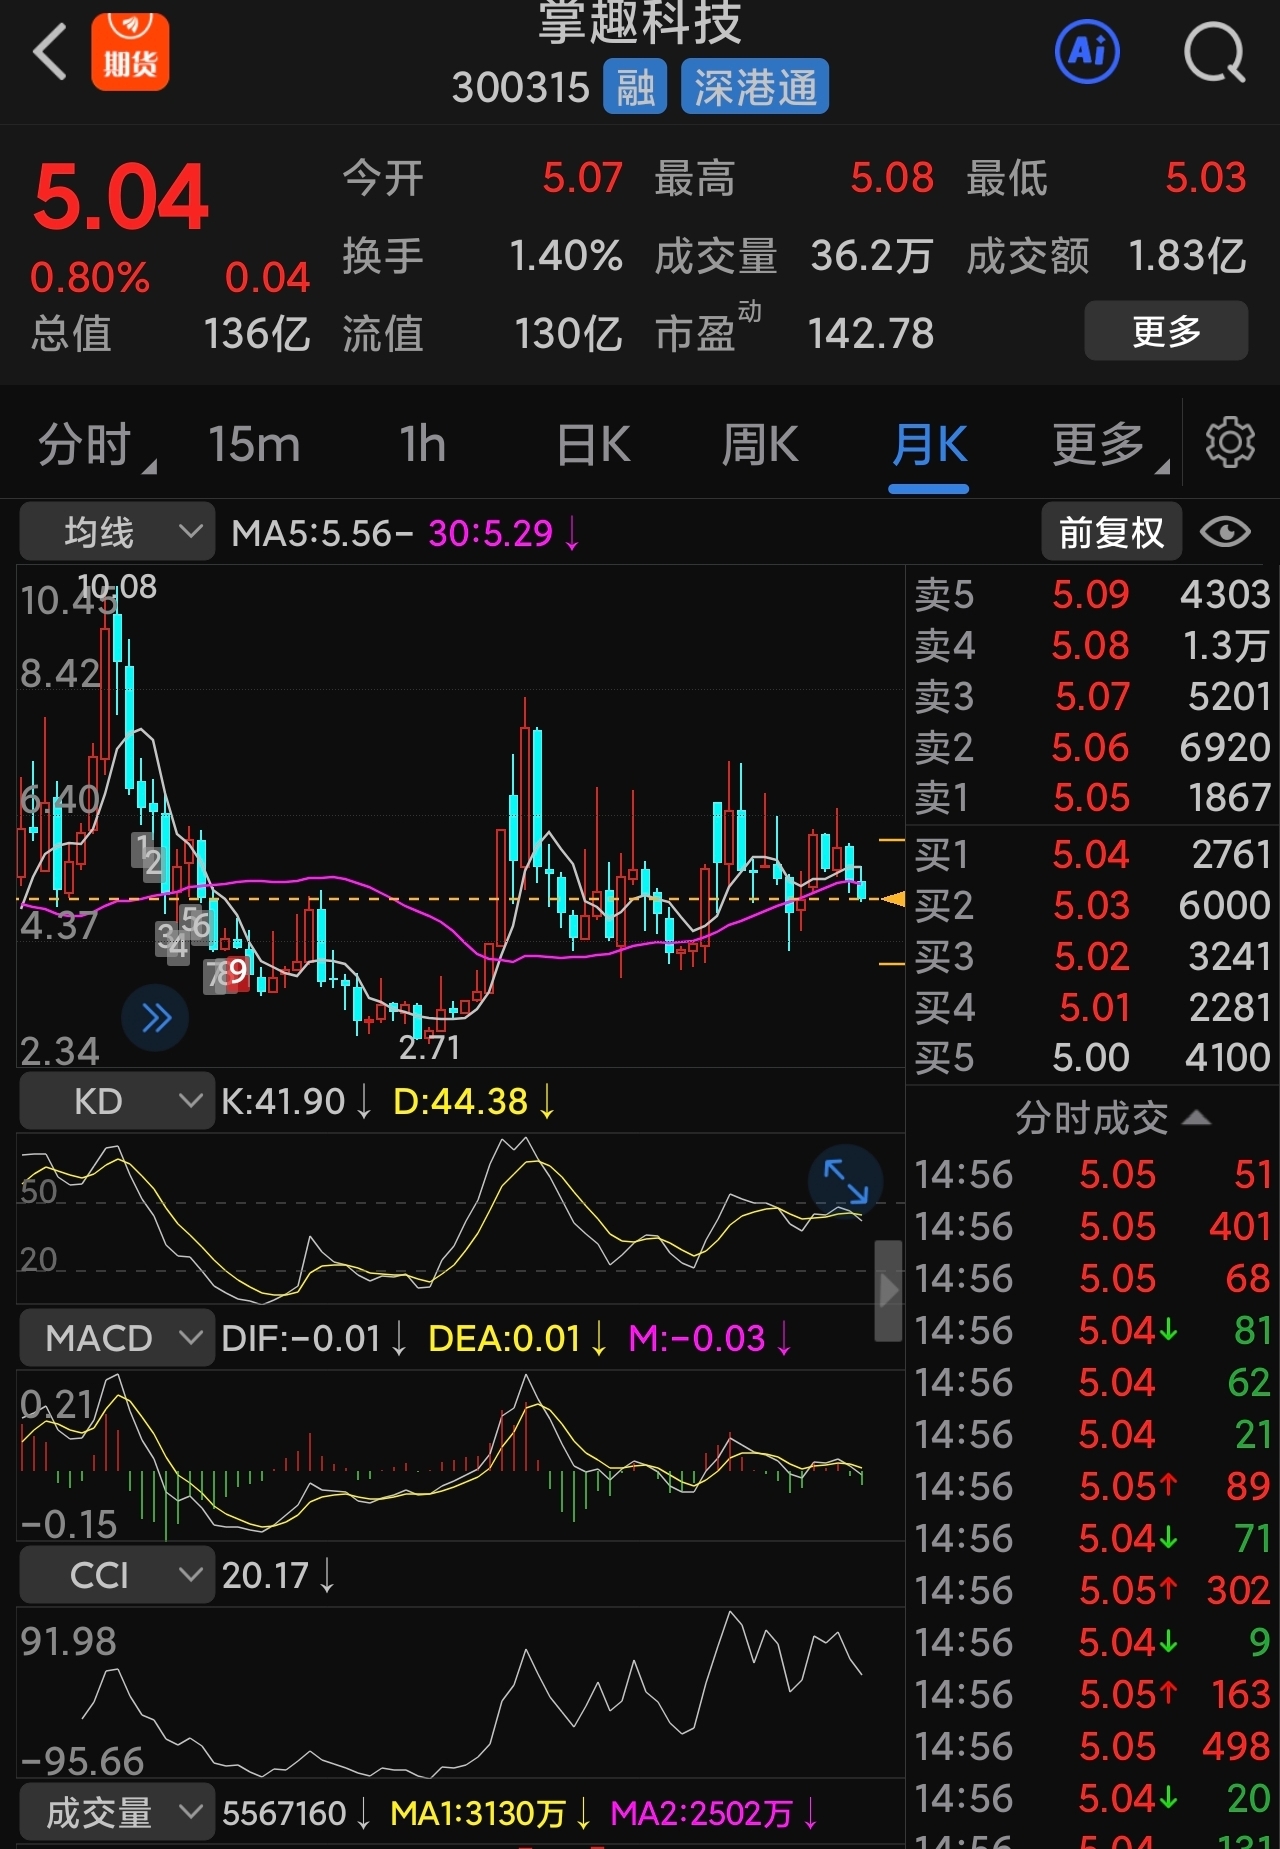Collapse the 分时成交 section triangle
Screen dimensions: 1280x1849
1197,1118
